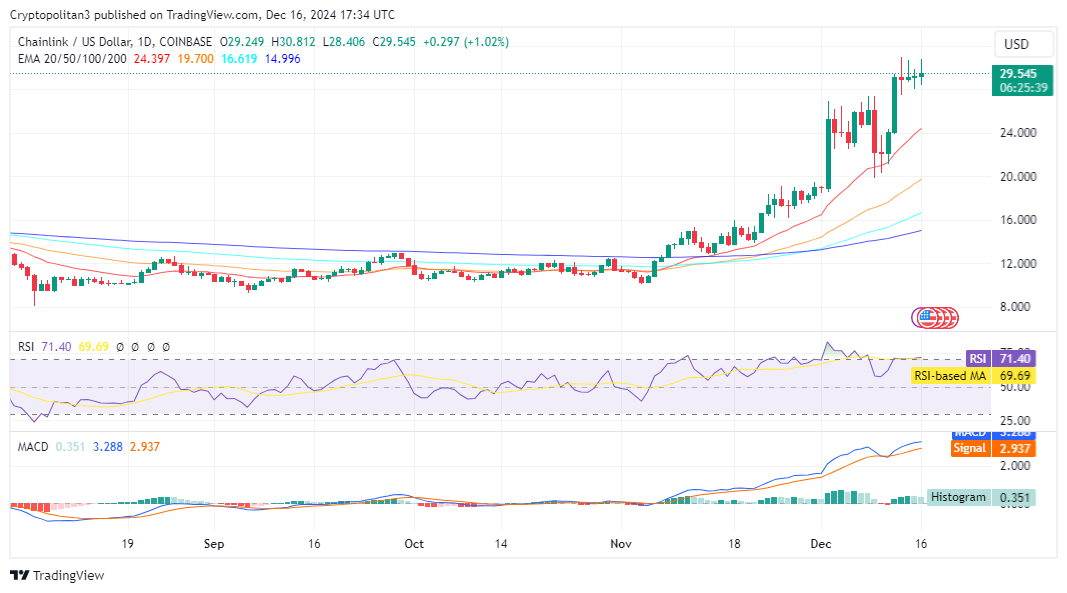This screenshot has width=1067, height=593.
Task: Click the high price value H30.812
Action: (x=293, y=42)
